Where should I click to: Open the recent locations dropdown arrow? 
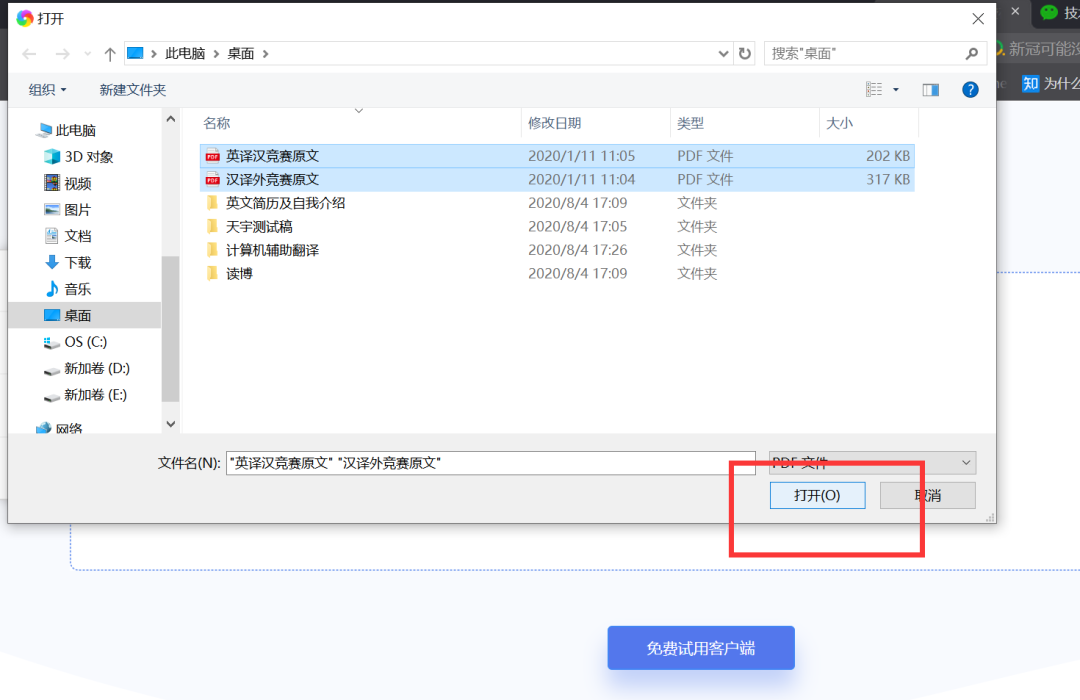pyautogui.click(x=87, y=54)
